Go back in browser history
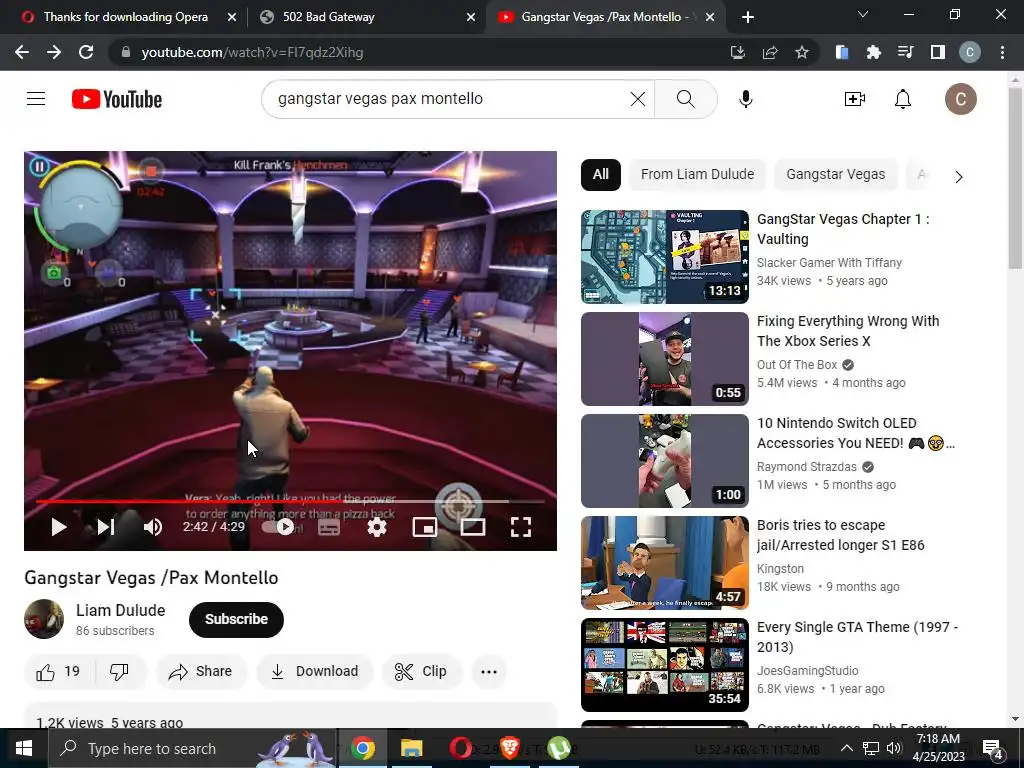Image resolution: width=1024 pixels, height=768 pixels. (22, 52)
